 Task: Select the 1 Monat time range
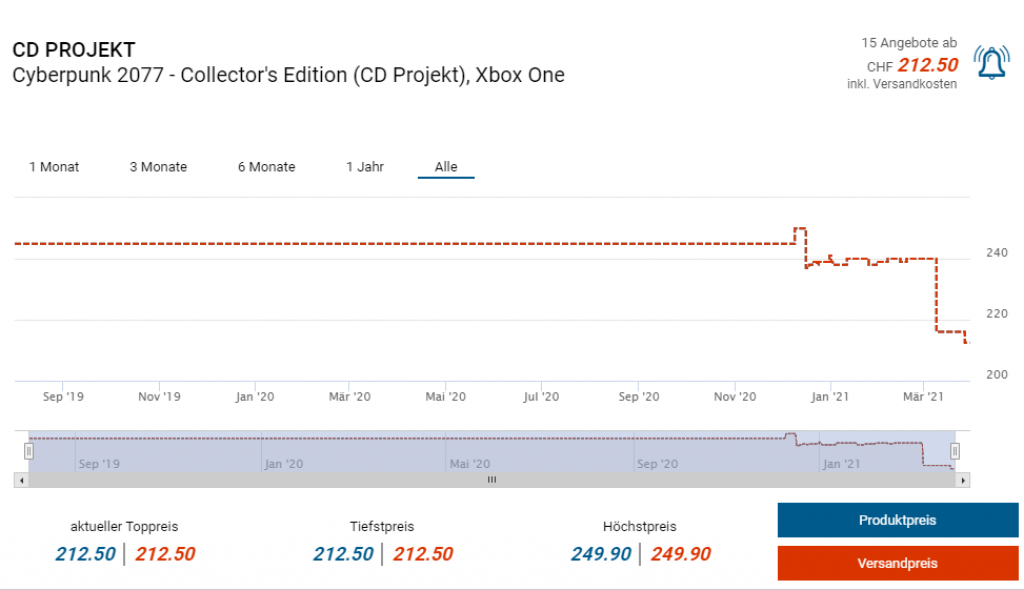[54, 167]
